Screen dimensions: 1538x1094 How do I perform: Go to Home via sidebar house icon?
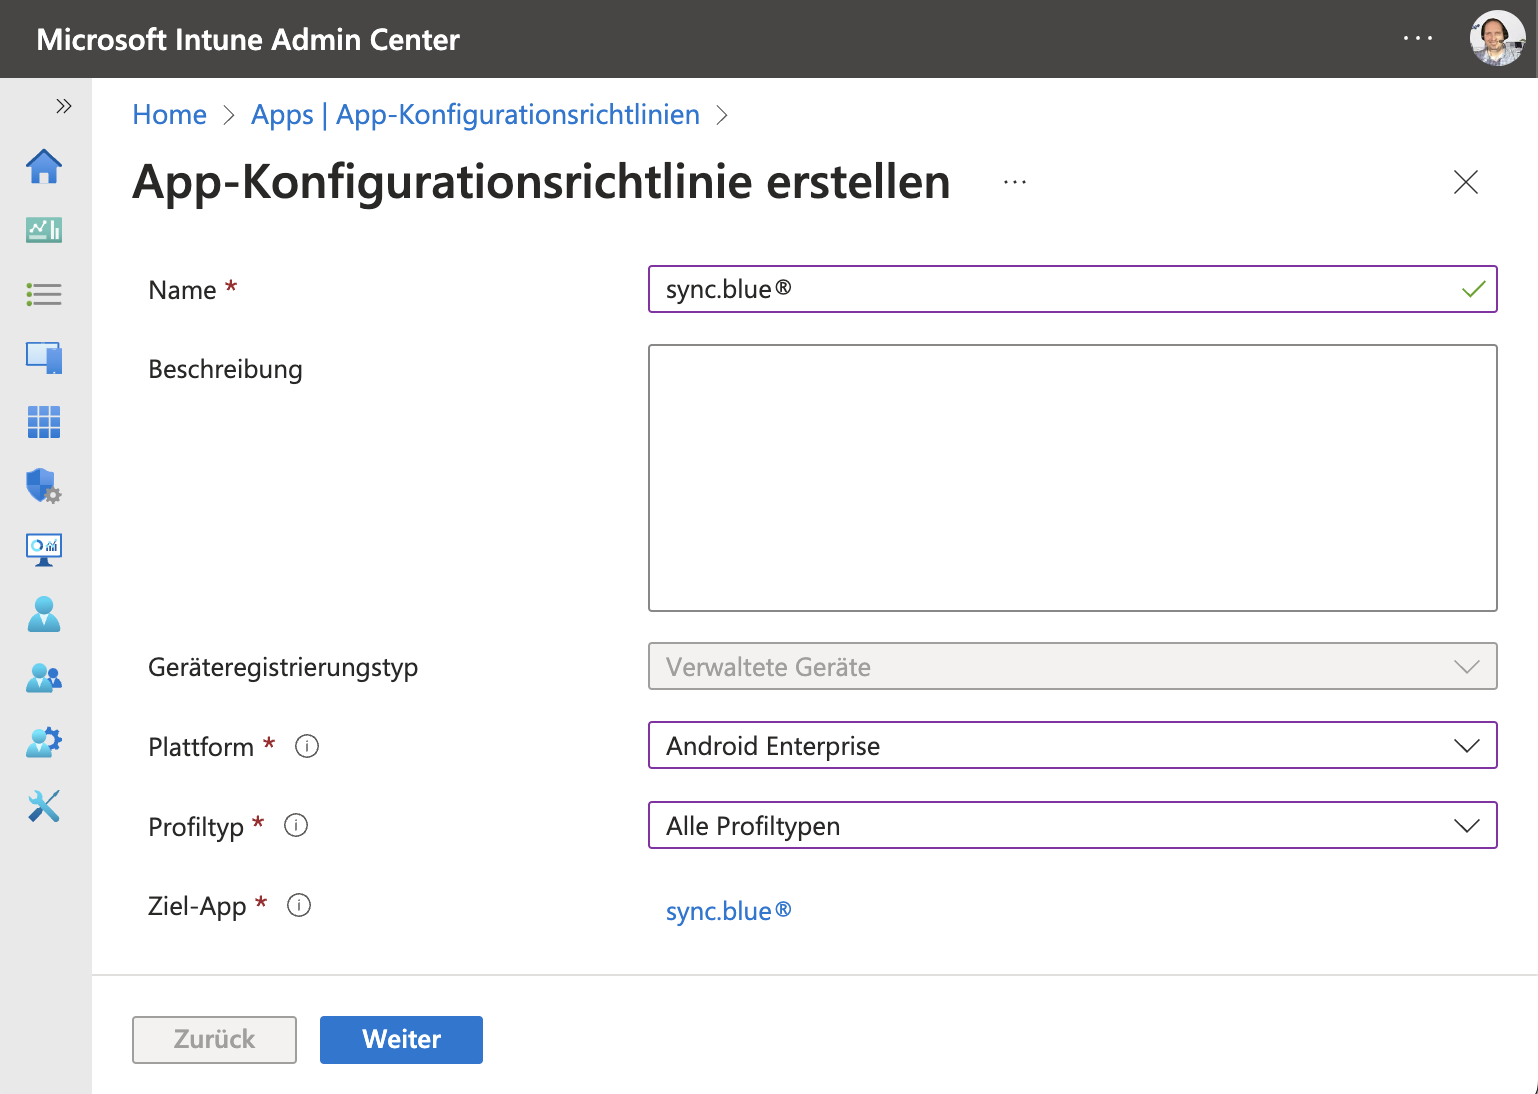click(44, 166)
